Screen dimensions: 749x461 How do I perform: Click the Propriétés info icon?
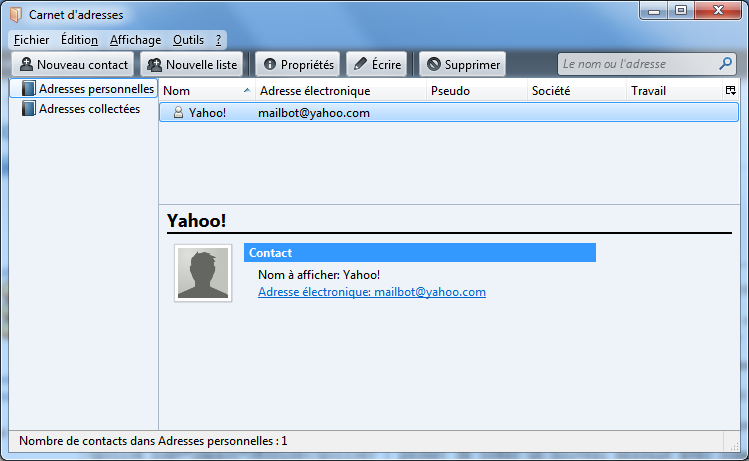[x=270, y=64]
